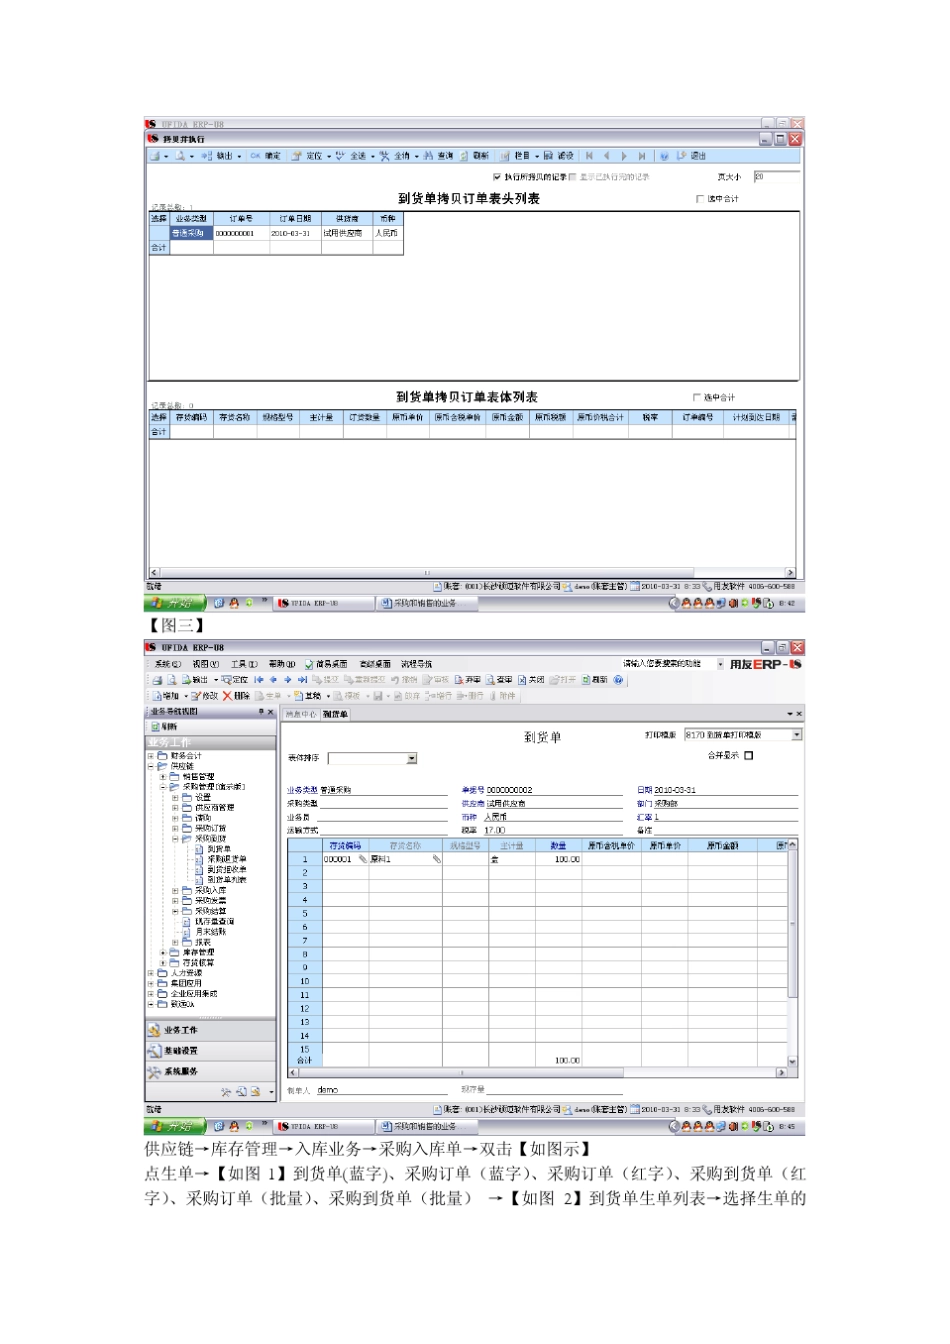Click 全选 (Select all) in 拷贝并执行 toolbar
The height and width of the screenshot is (1344, 950).
[351, 156]
